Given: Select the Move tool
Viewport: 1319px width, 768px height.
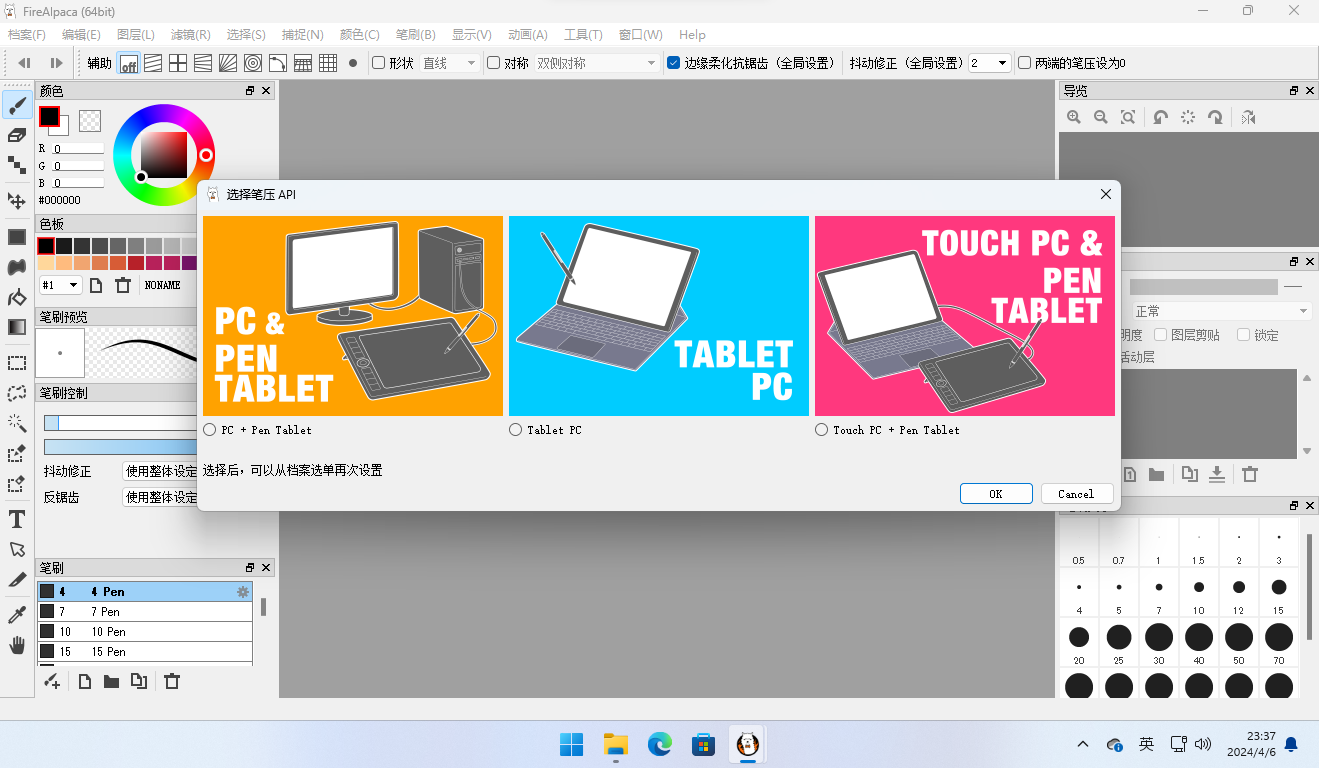Looking at the screenshot, I should 17,201.
